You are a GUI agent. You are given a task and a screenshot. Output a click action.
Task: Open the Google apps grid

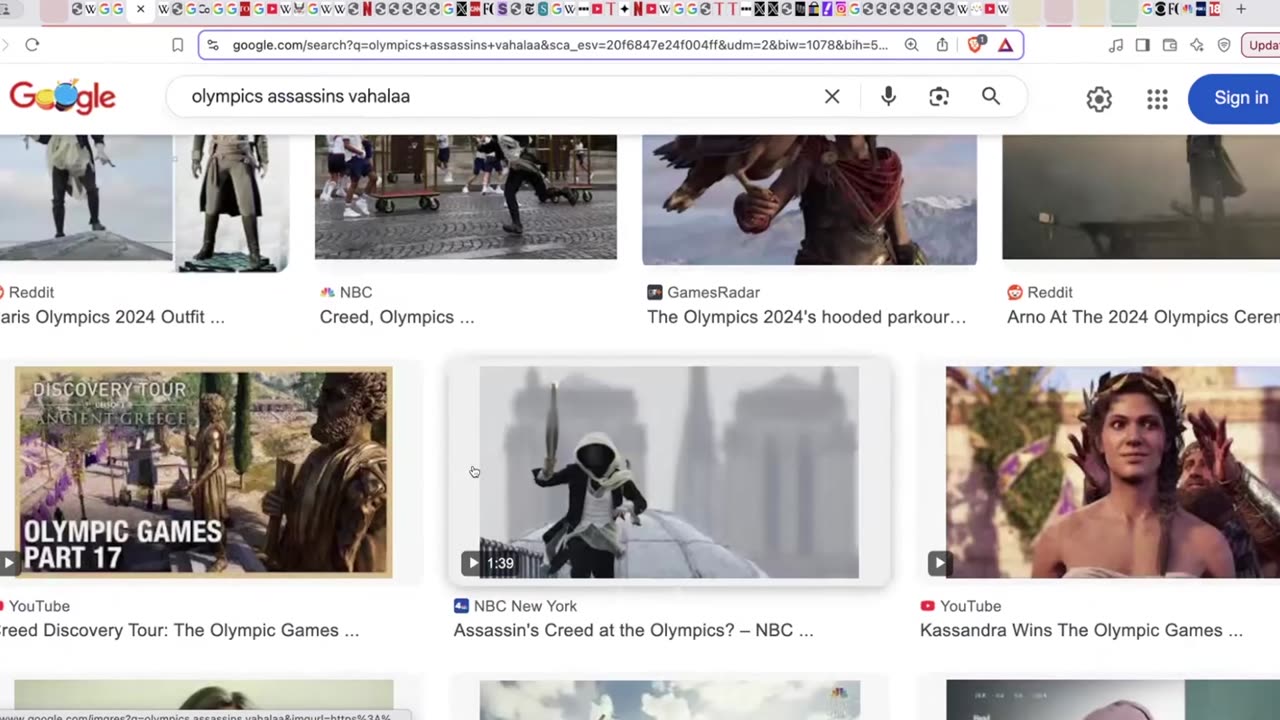point(1157,98)
